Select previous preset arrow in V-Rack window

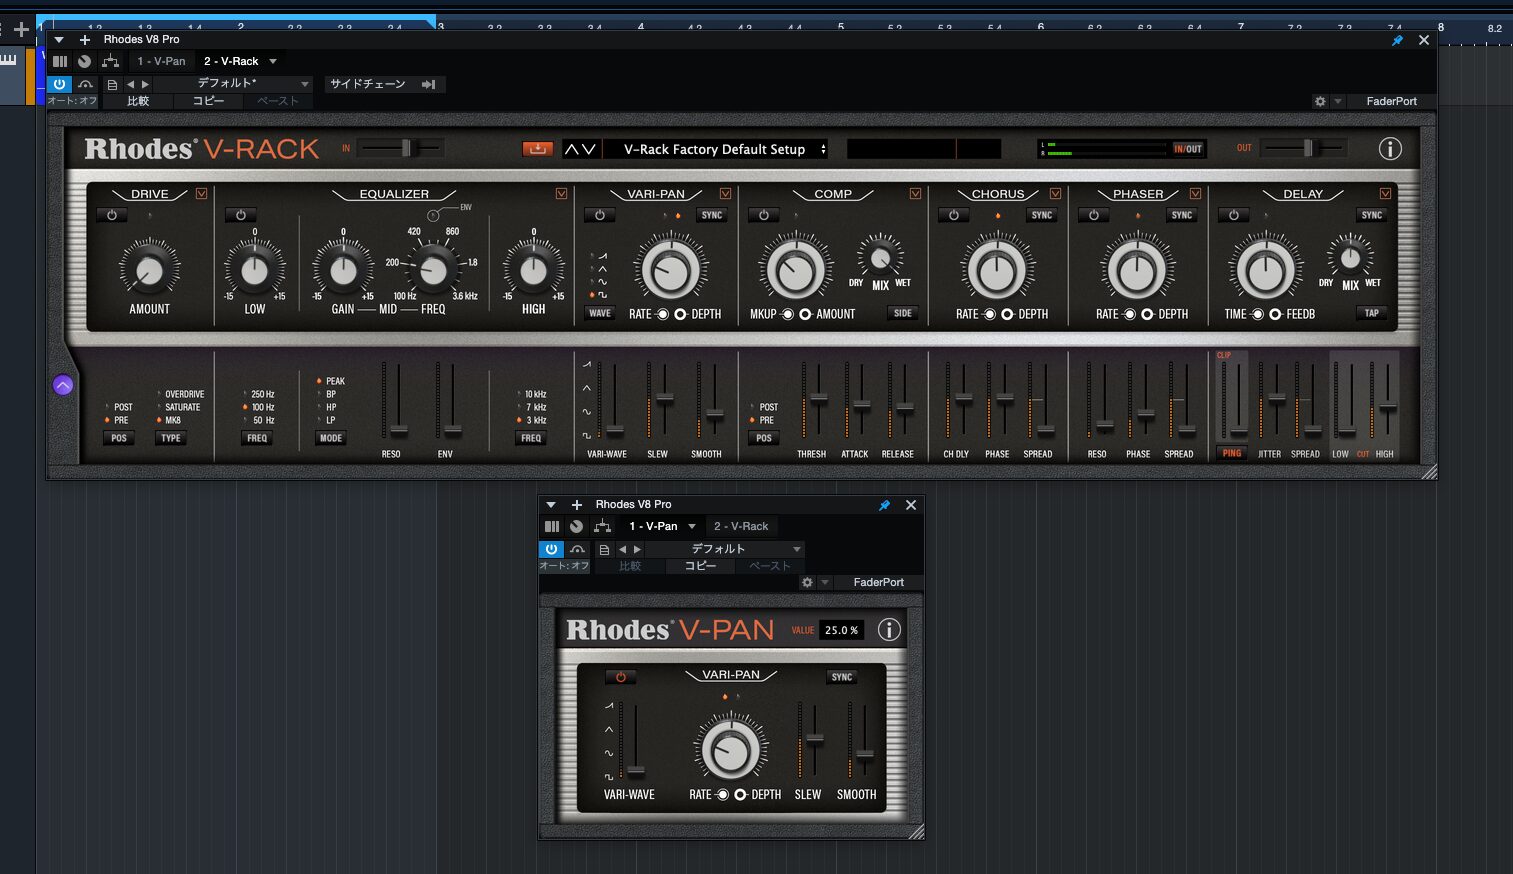[x=130, y=85]
